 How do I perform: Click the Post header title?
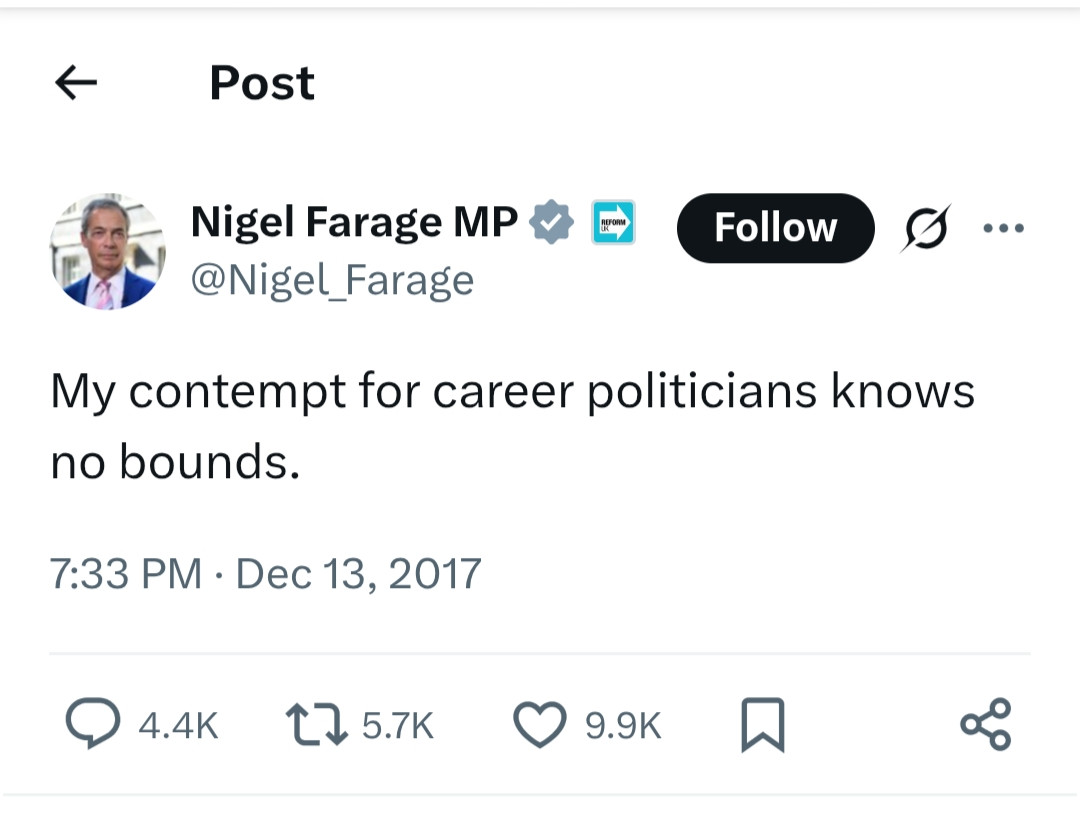coord(262,83)
